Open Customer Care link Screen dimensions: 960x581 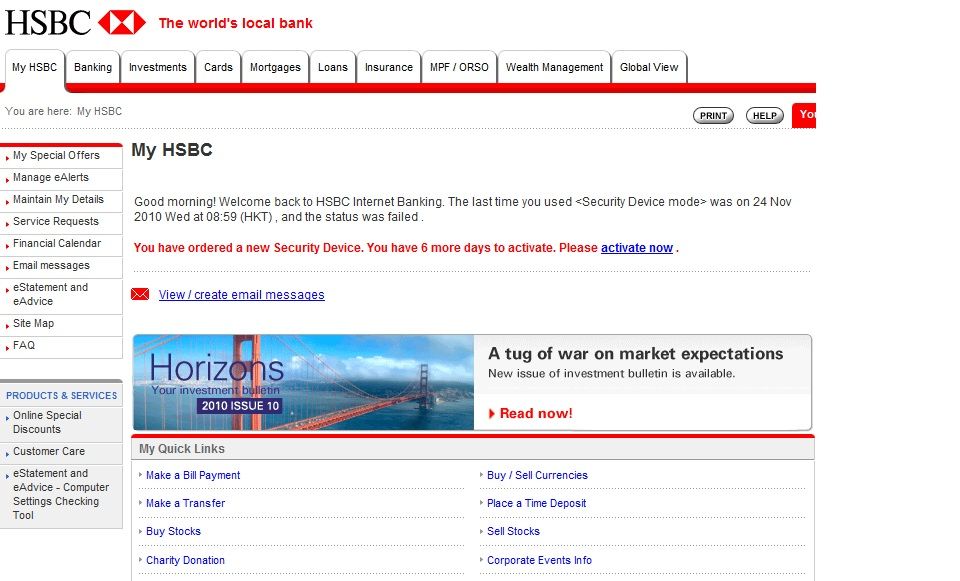pos(49,451)
